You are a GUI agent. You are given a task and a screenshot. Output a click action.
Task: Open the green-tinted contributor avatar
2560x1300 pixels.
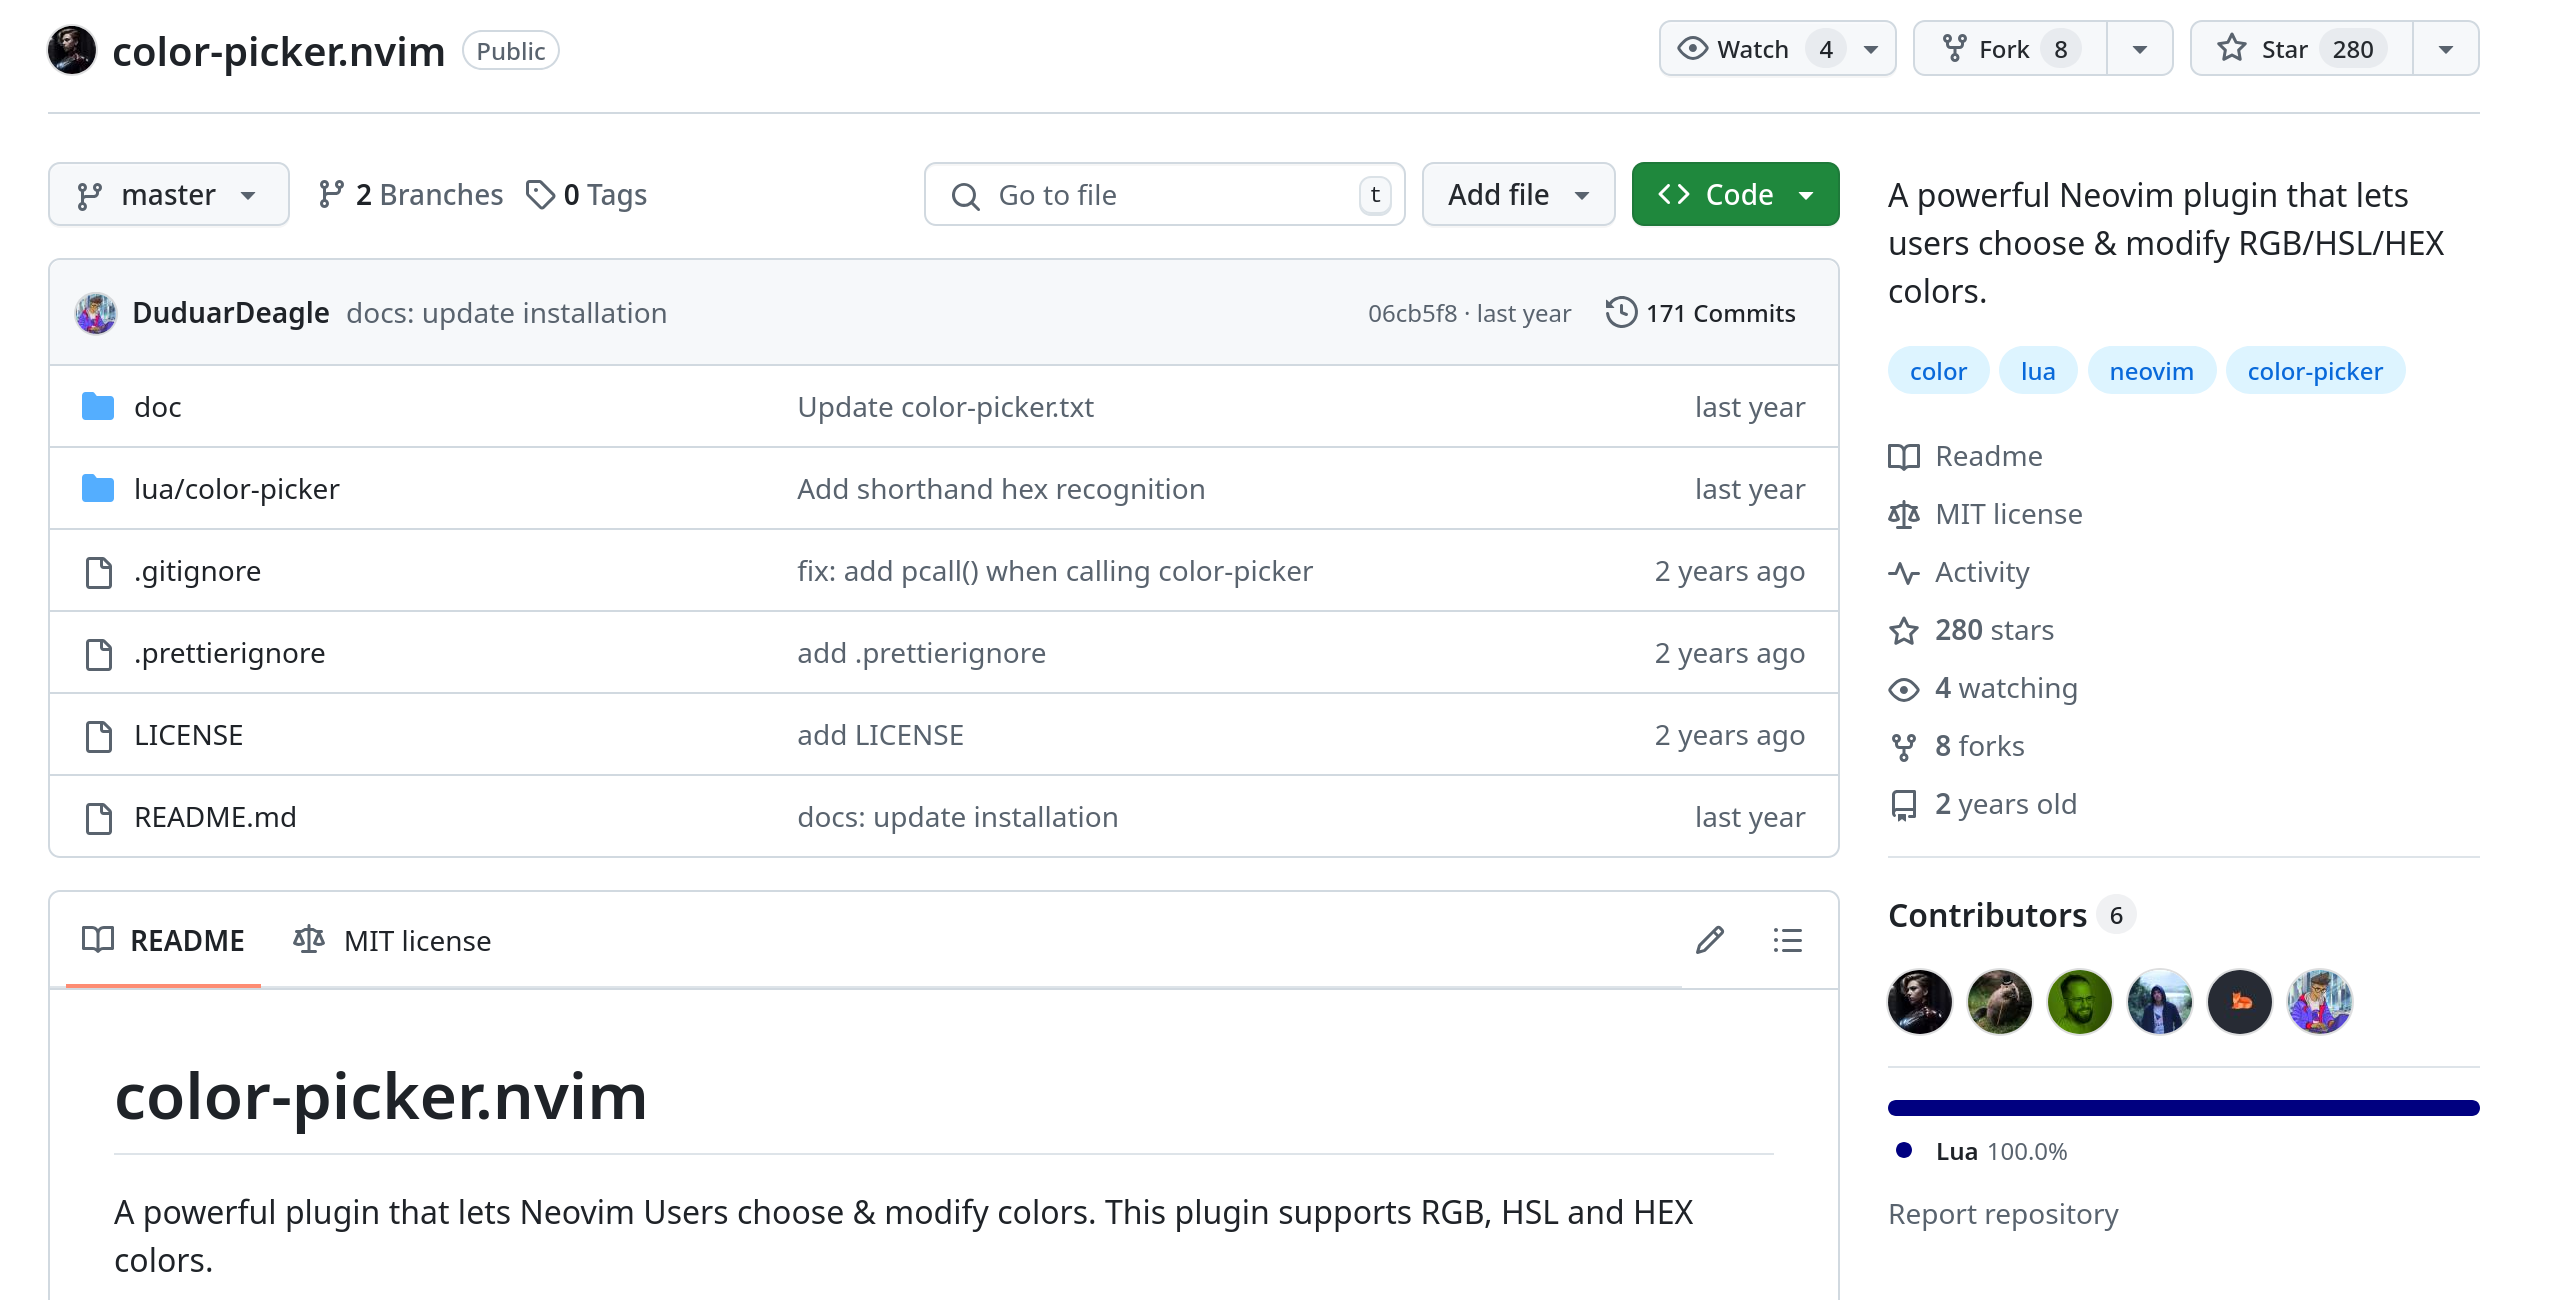coord(2080,1001)
